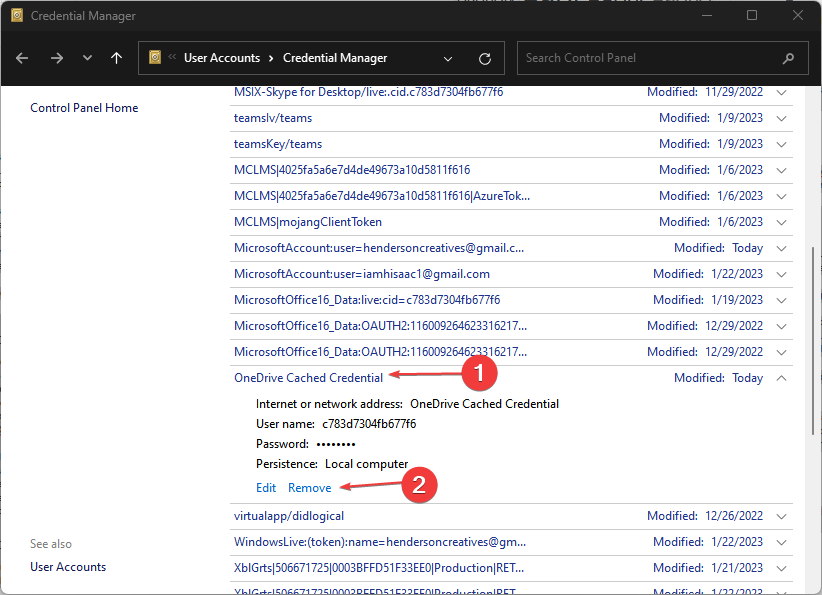Open the virtualapp/didlogical credential name

point(289,516)
